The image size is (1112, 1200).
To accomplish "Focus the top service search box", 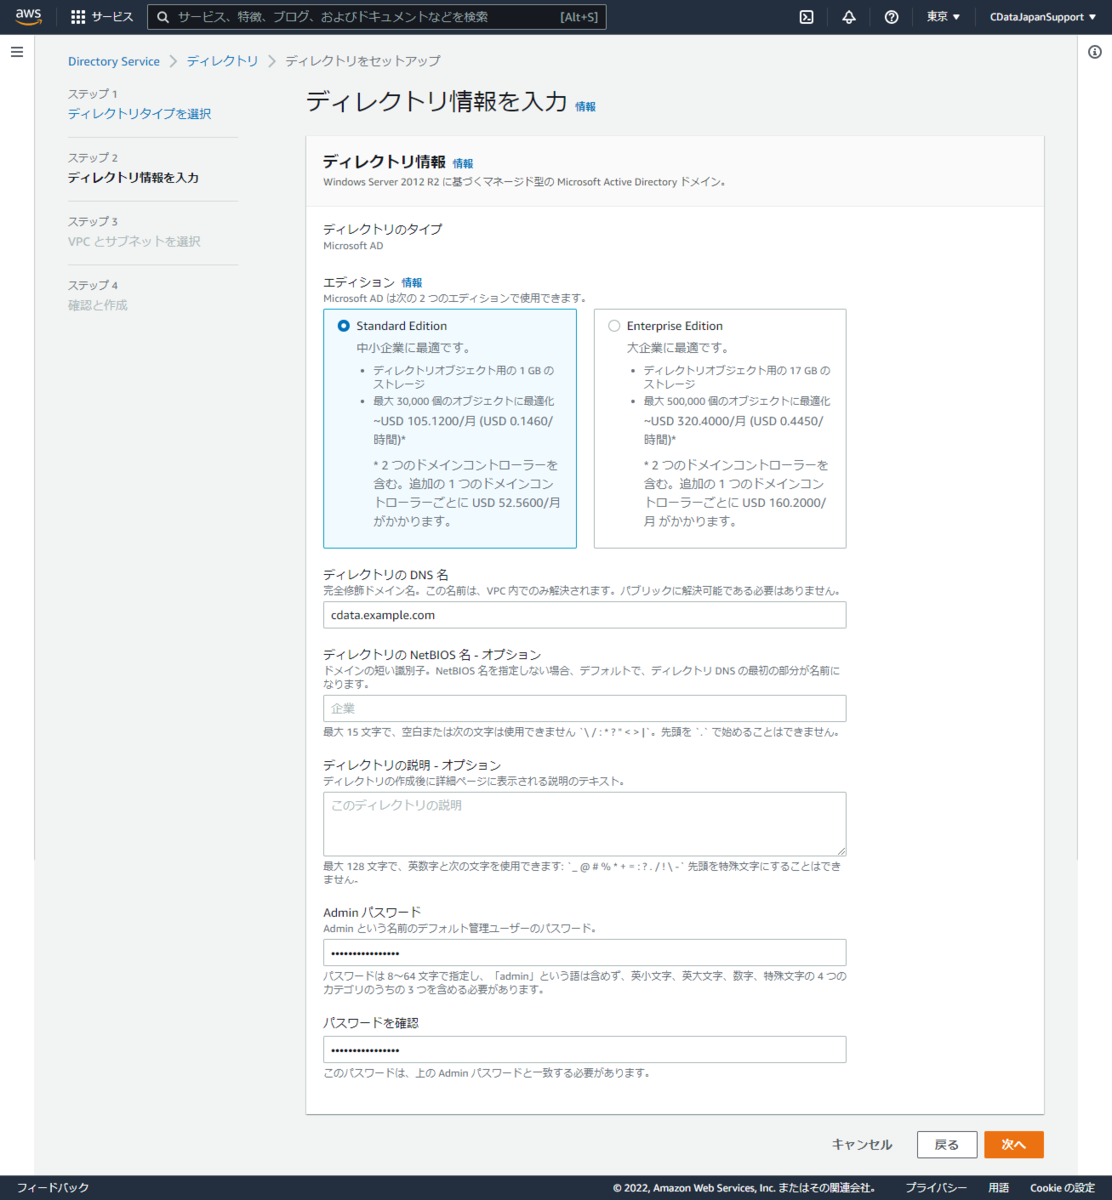I will tap(376, 17).
